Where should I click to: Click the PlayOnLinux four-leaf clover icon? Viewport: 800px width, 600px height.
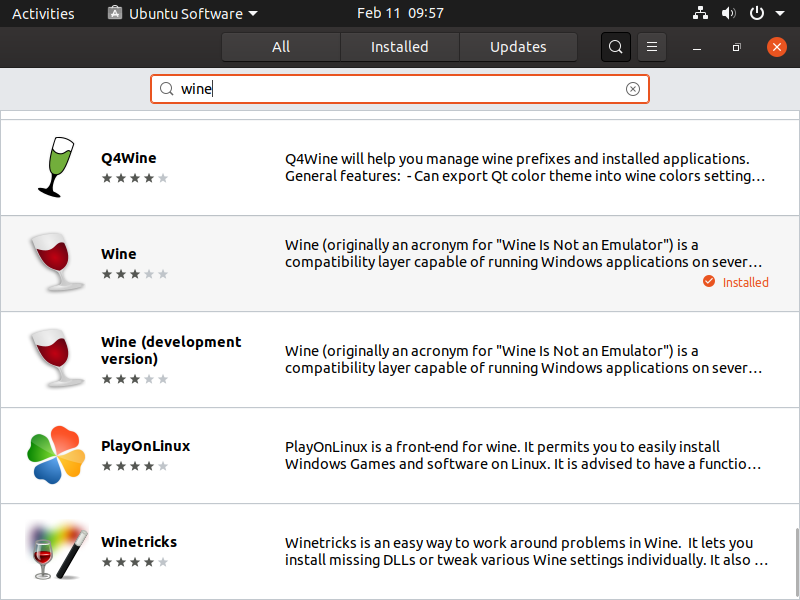pyautogui.click(x=55, y=455)
